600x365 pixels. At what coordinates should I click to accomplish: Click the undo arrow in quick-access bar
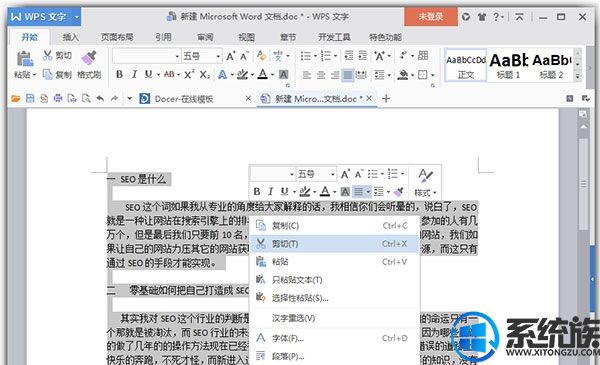point(100,99)
